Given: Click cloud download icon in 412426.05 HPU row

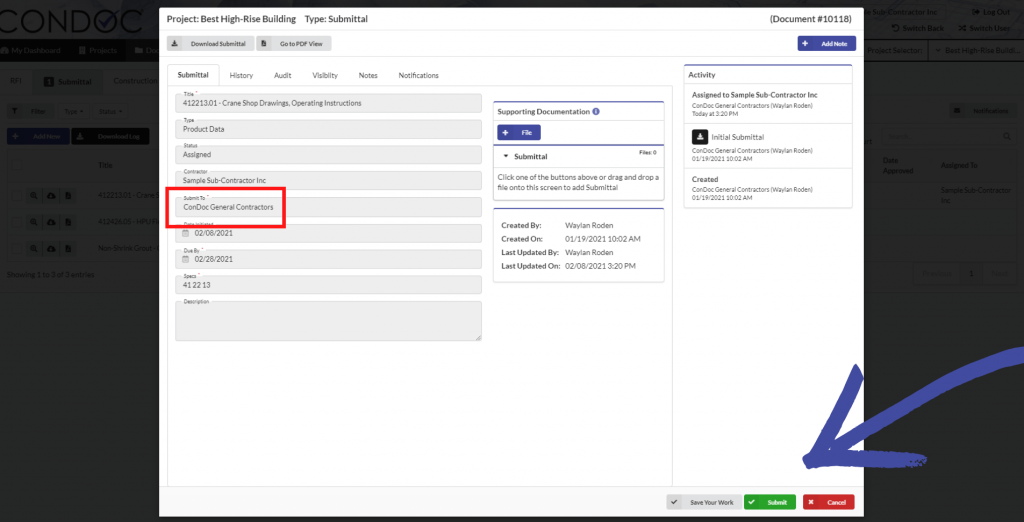Looking at the screenshot, I should coord(51,222).
